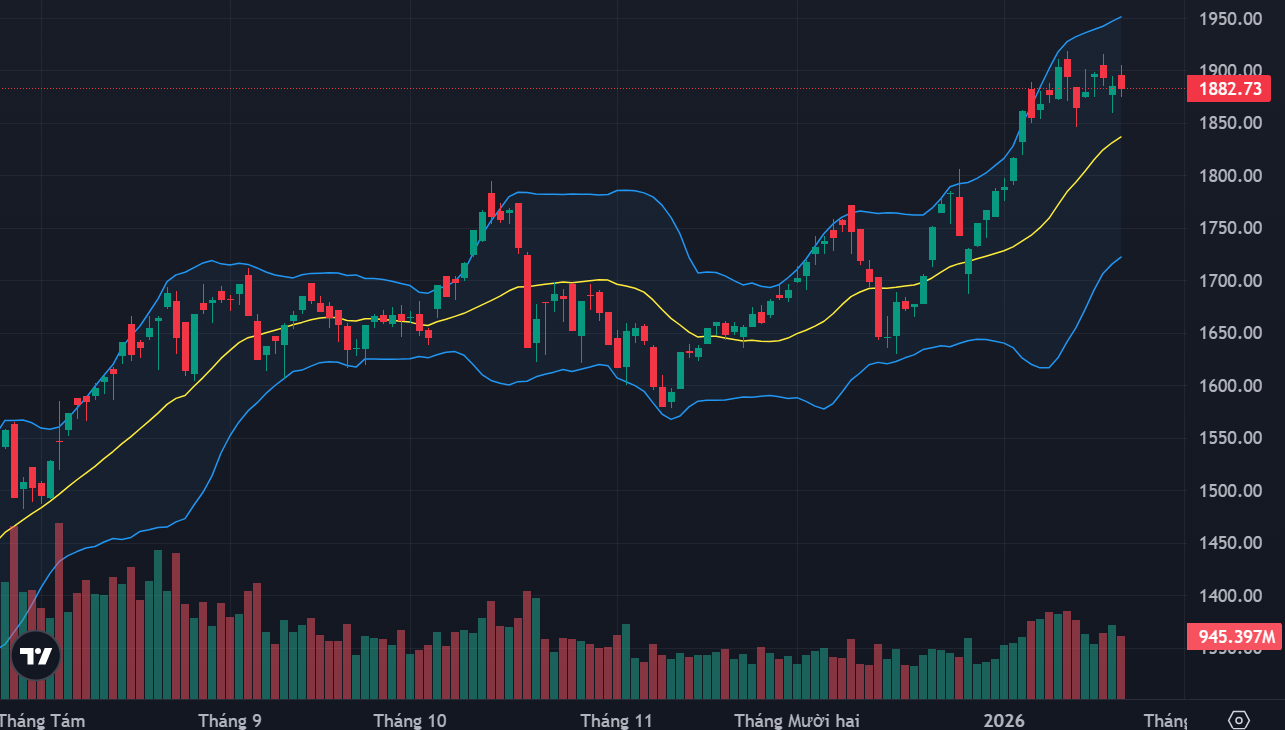The height and width of the screenshot is (730, 1285).
Task: Open chart settings via the hexagon gear icon
Action: click(1239, 720)
